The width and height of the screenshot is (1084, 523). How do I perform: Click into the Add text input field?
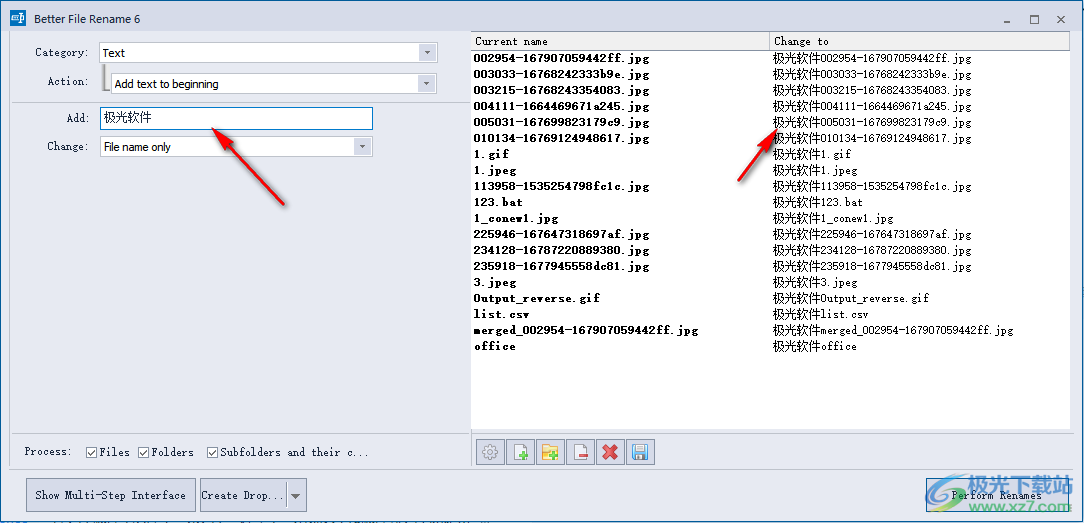coord(236,118)
